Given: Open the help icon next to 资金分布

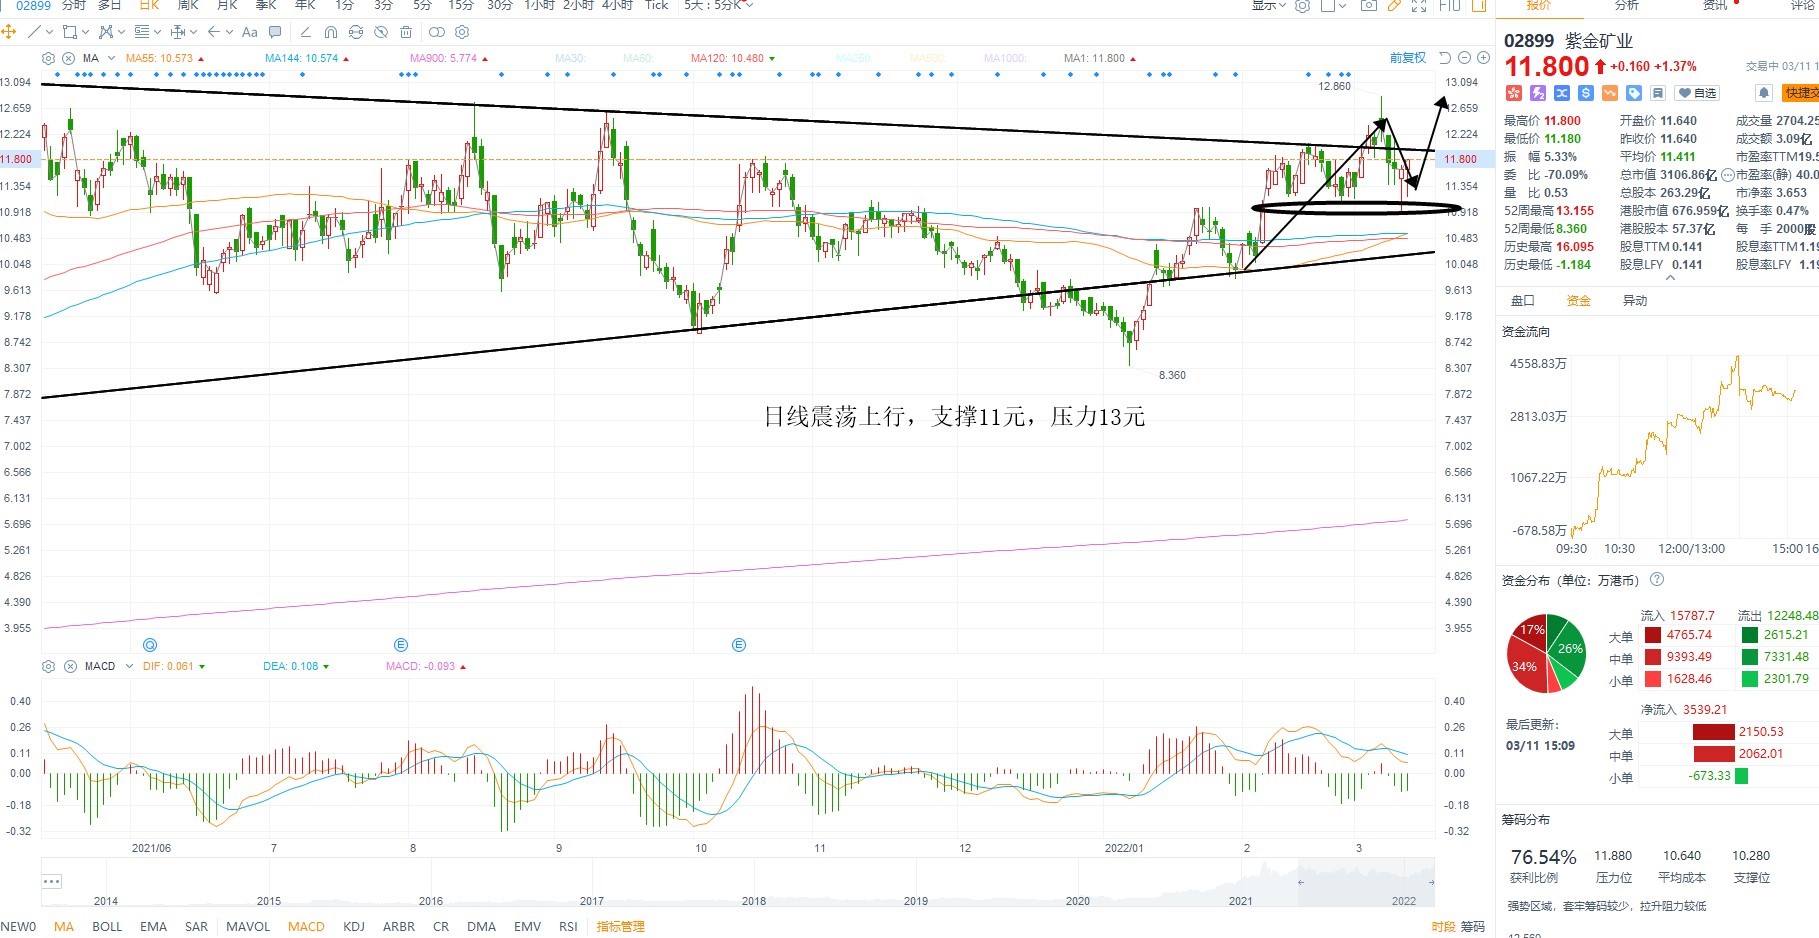Looking at the screenshot, I should click(1657, 580).
